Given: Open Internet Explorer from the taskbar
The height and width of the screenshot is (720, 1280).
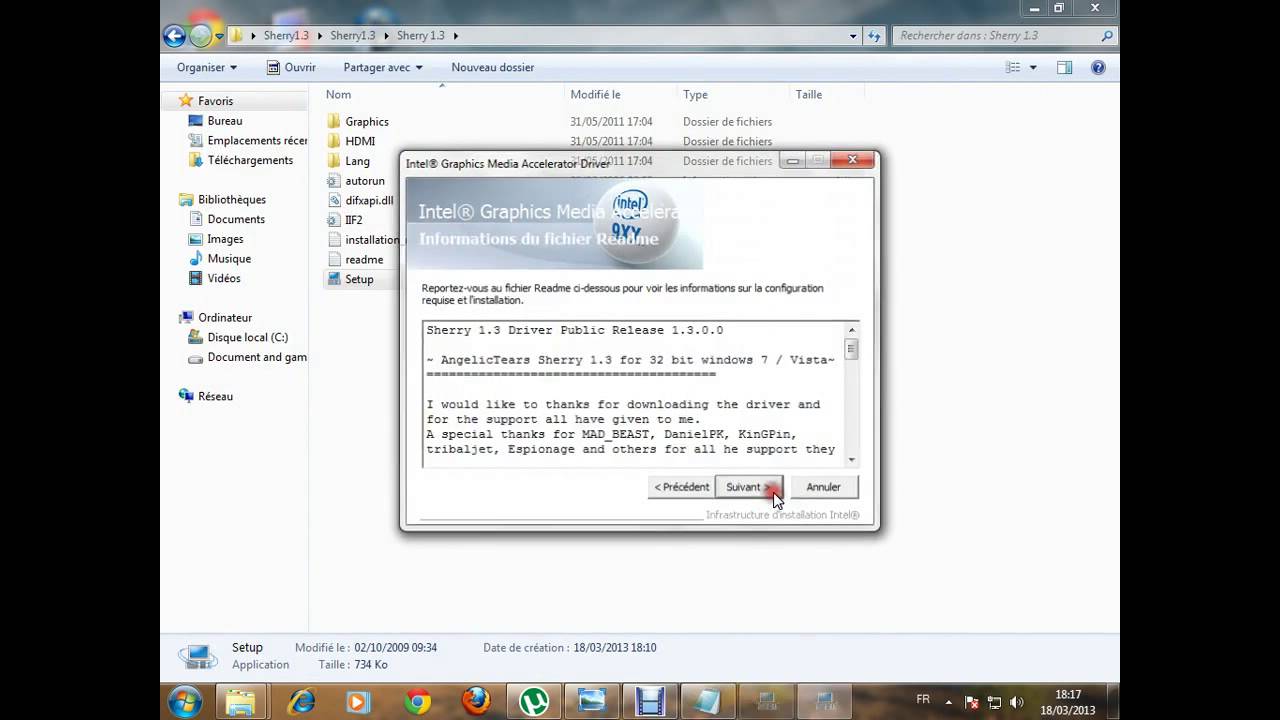Looking at the screenshot, I should (x=300, y=701).
